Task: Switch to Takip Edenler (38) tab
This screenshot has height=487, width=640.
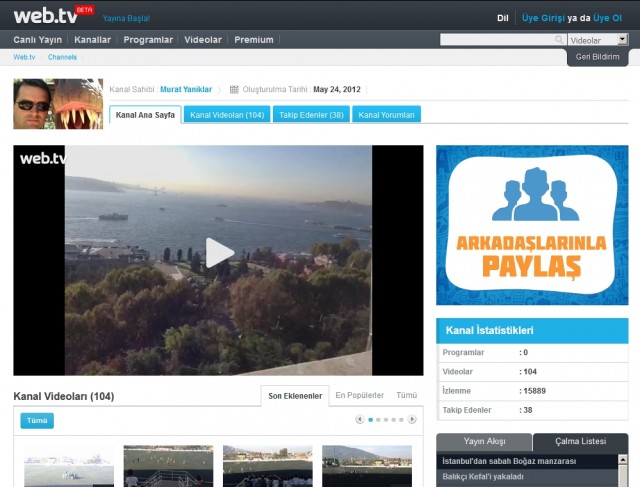Action: pos(311,115)
